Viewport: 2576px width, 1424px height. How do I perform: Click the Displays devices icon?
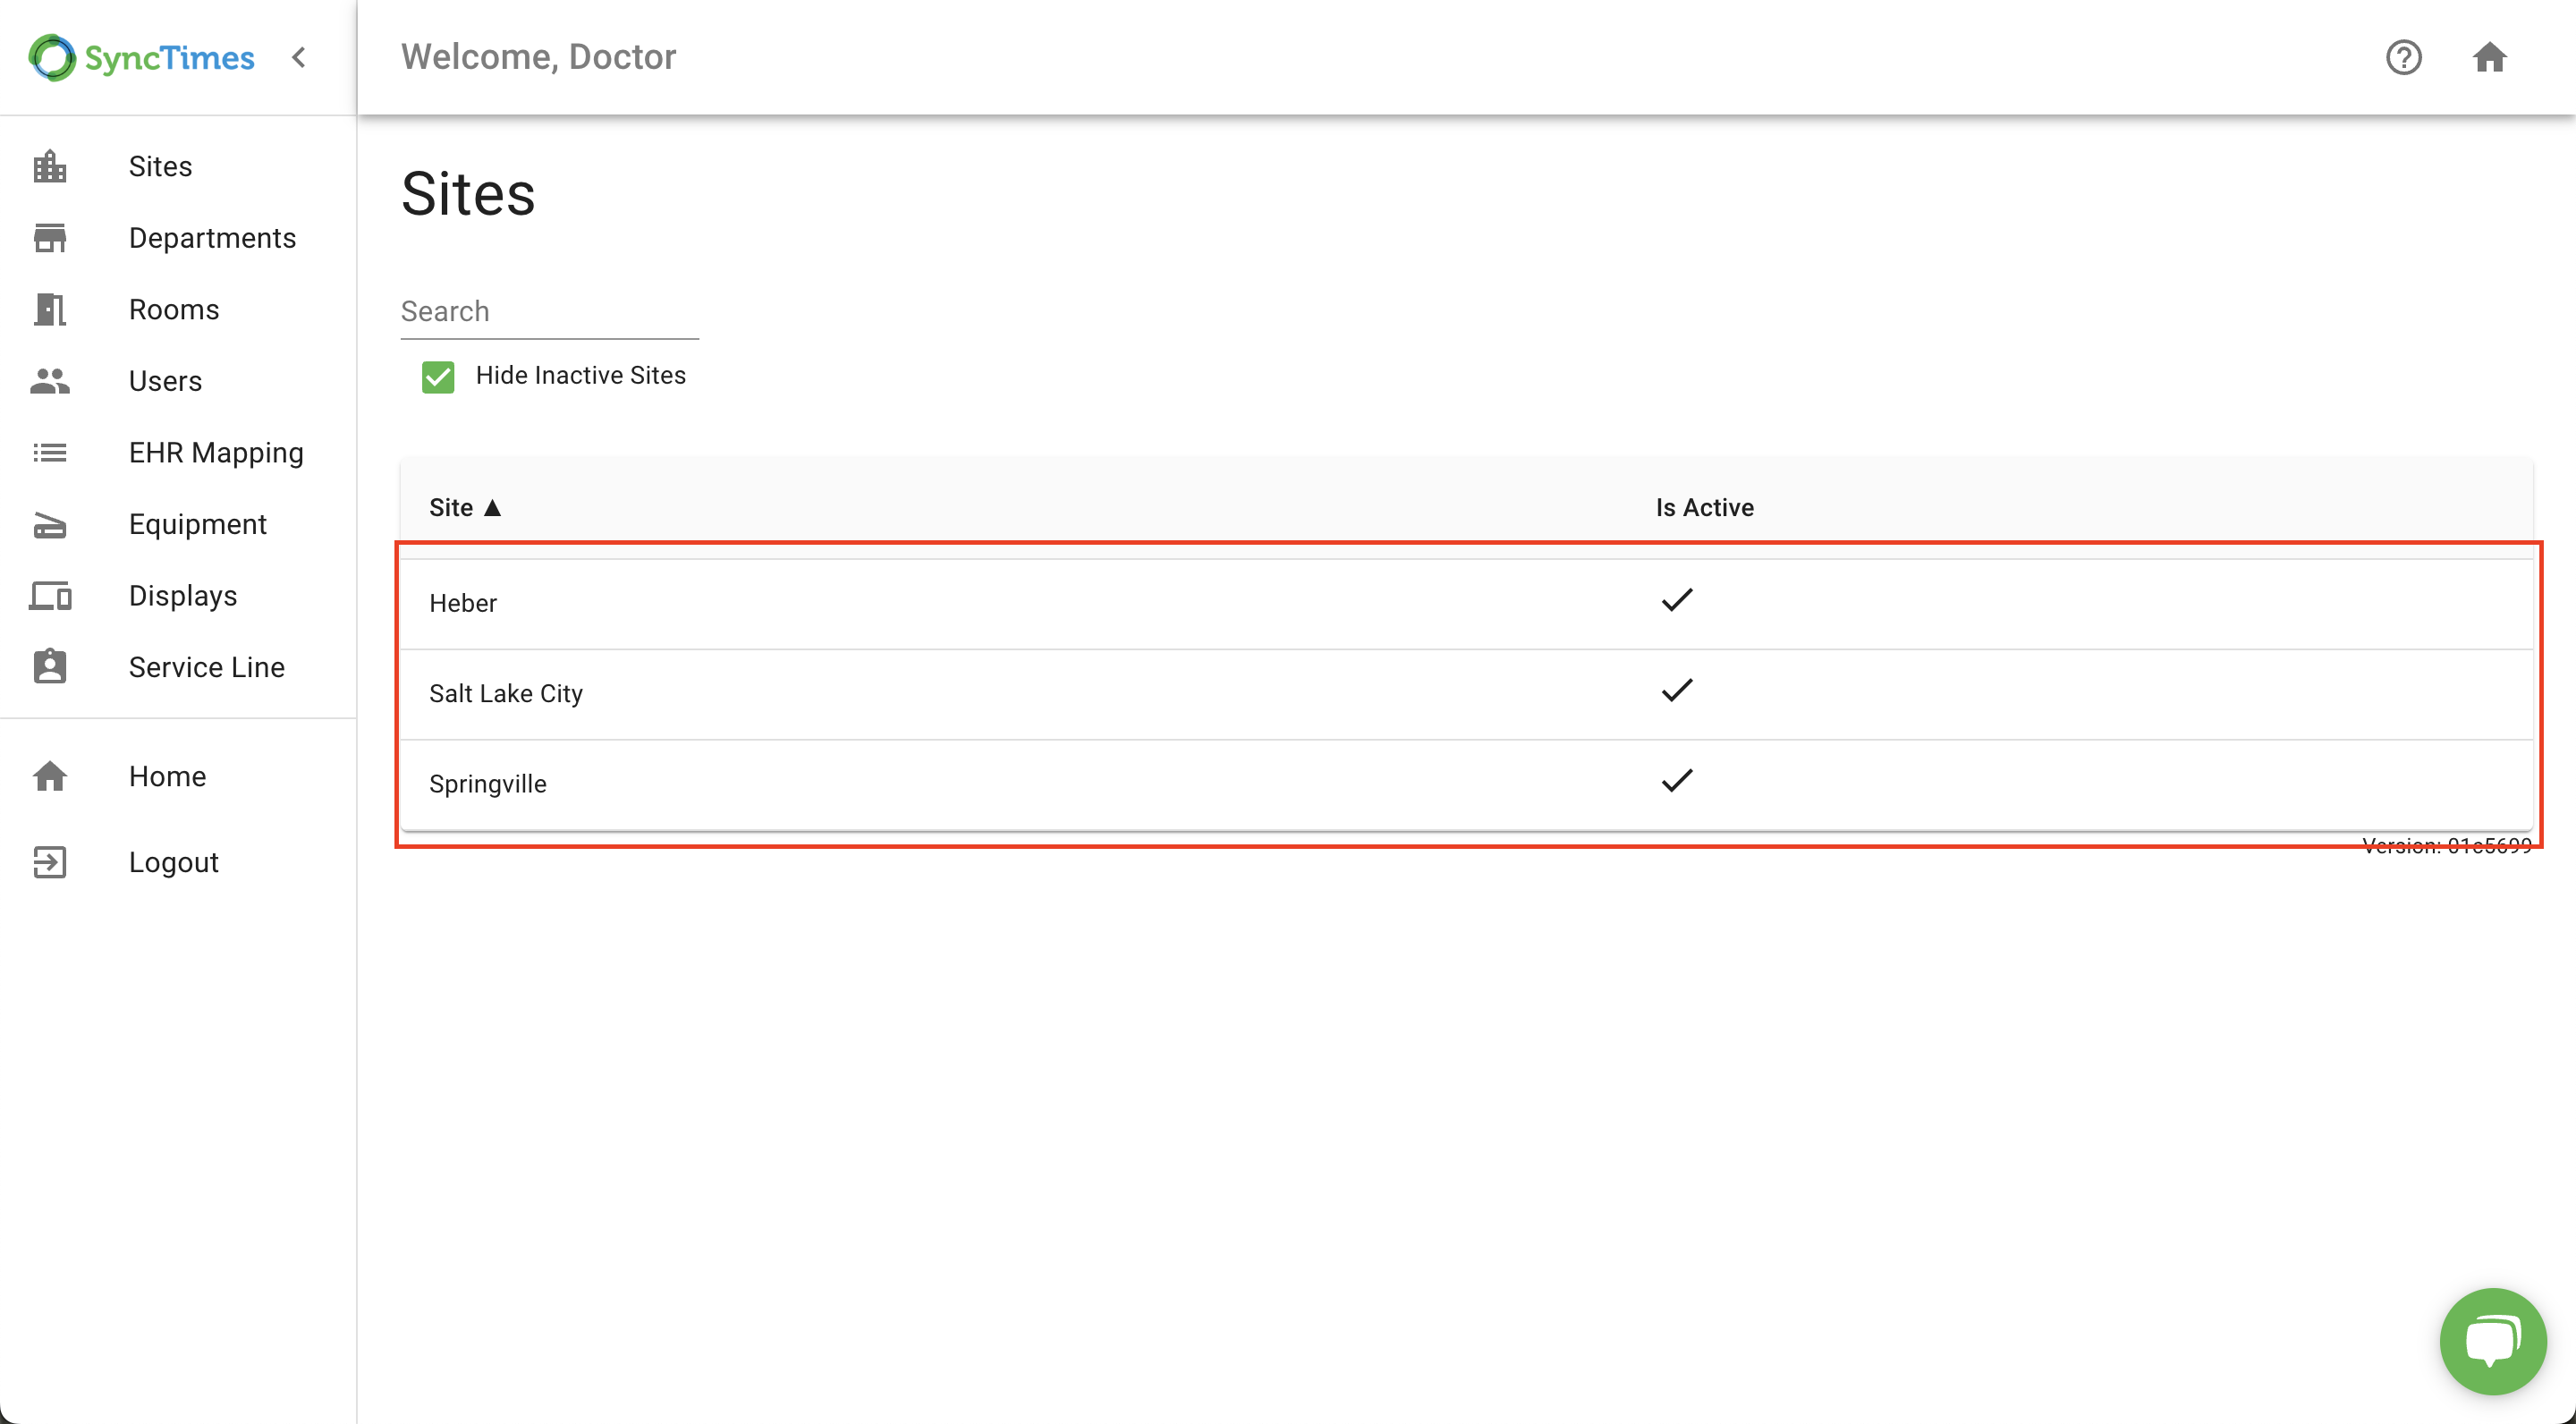pyautogui.click(x=50, y=596)
